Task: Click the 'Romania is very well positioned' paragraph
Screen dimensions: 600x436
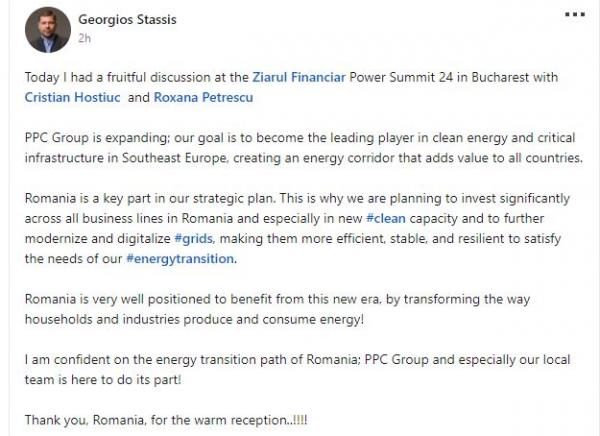Action: click(x=277, y=309)
